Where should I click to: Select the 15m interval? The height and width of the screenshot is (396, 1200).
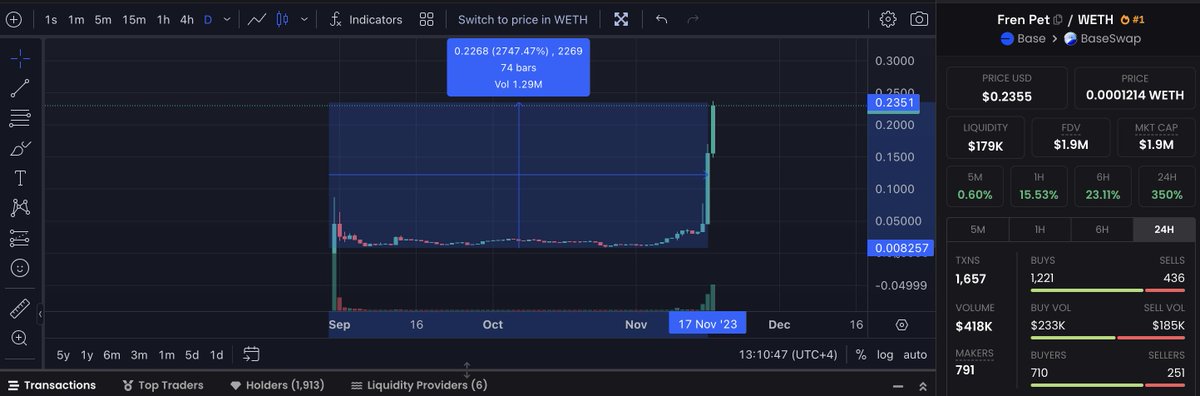(134, 19)
